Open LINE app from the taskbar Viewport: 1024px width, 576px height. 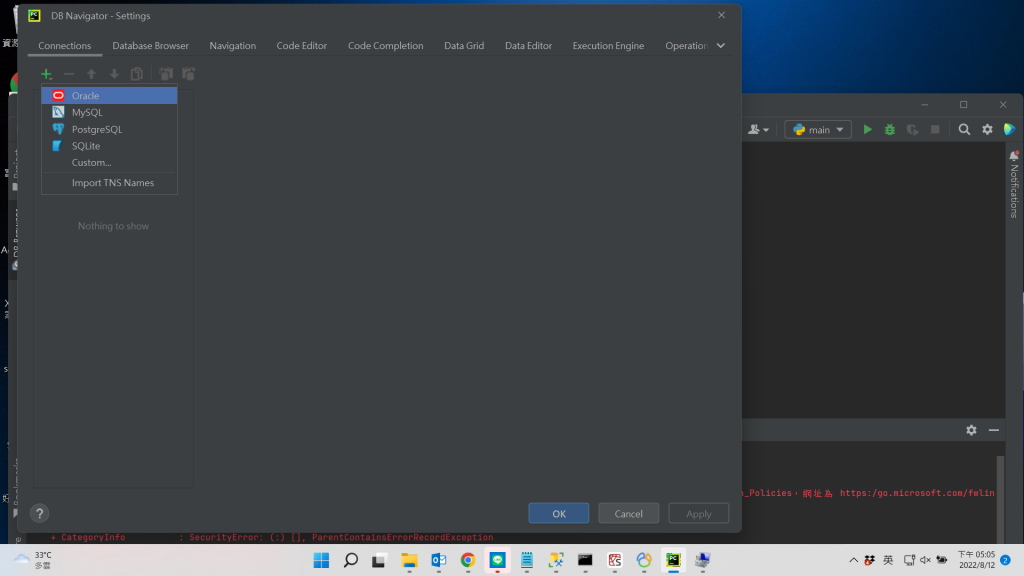coord(498,560)
